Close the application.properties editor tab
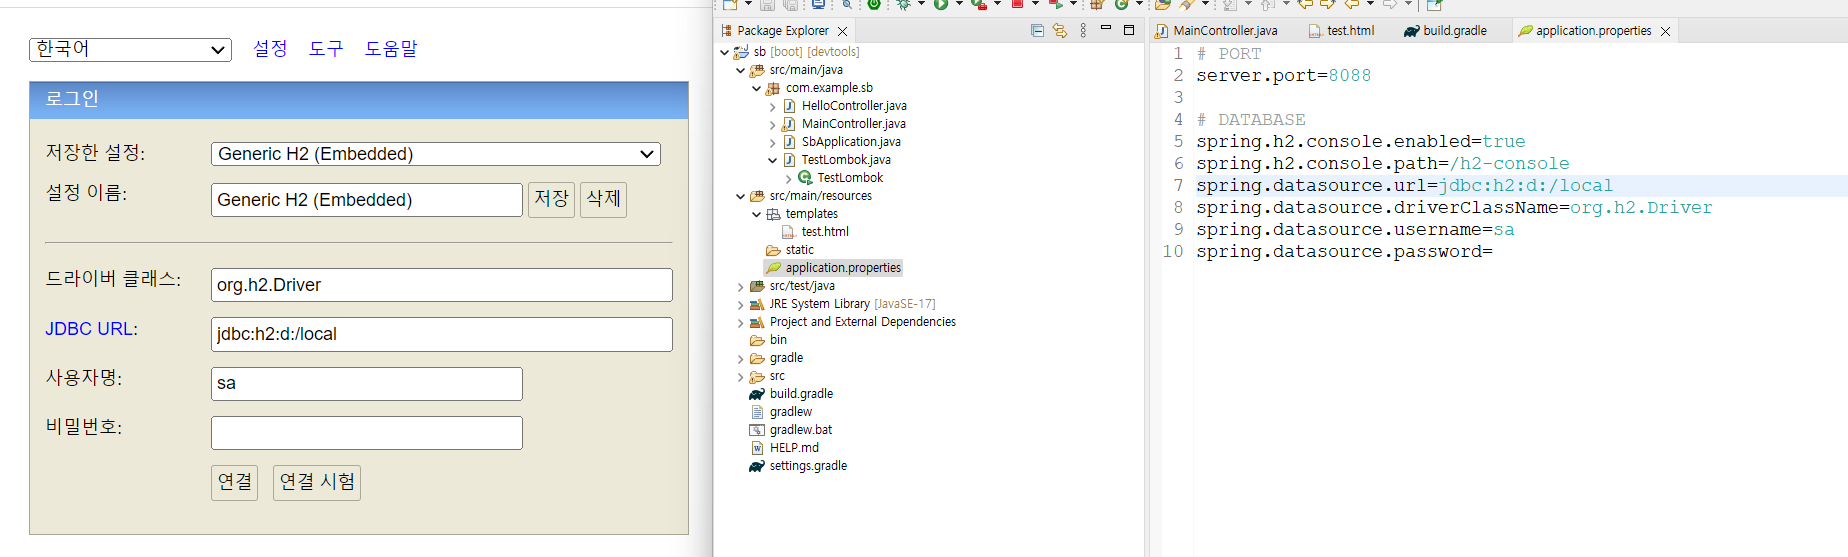Screen dimensions: 1848x557 coord(1665,31)
